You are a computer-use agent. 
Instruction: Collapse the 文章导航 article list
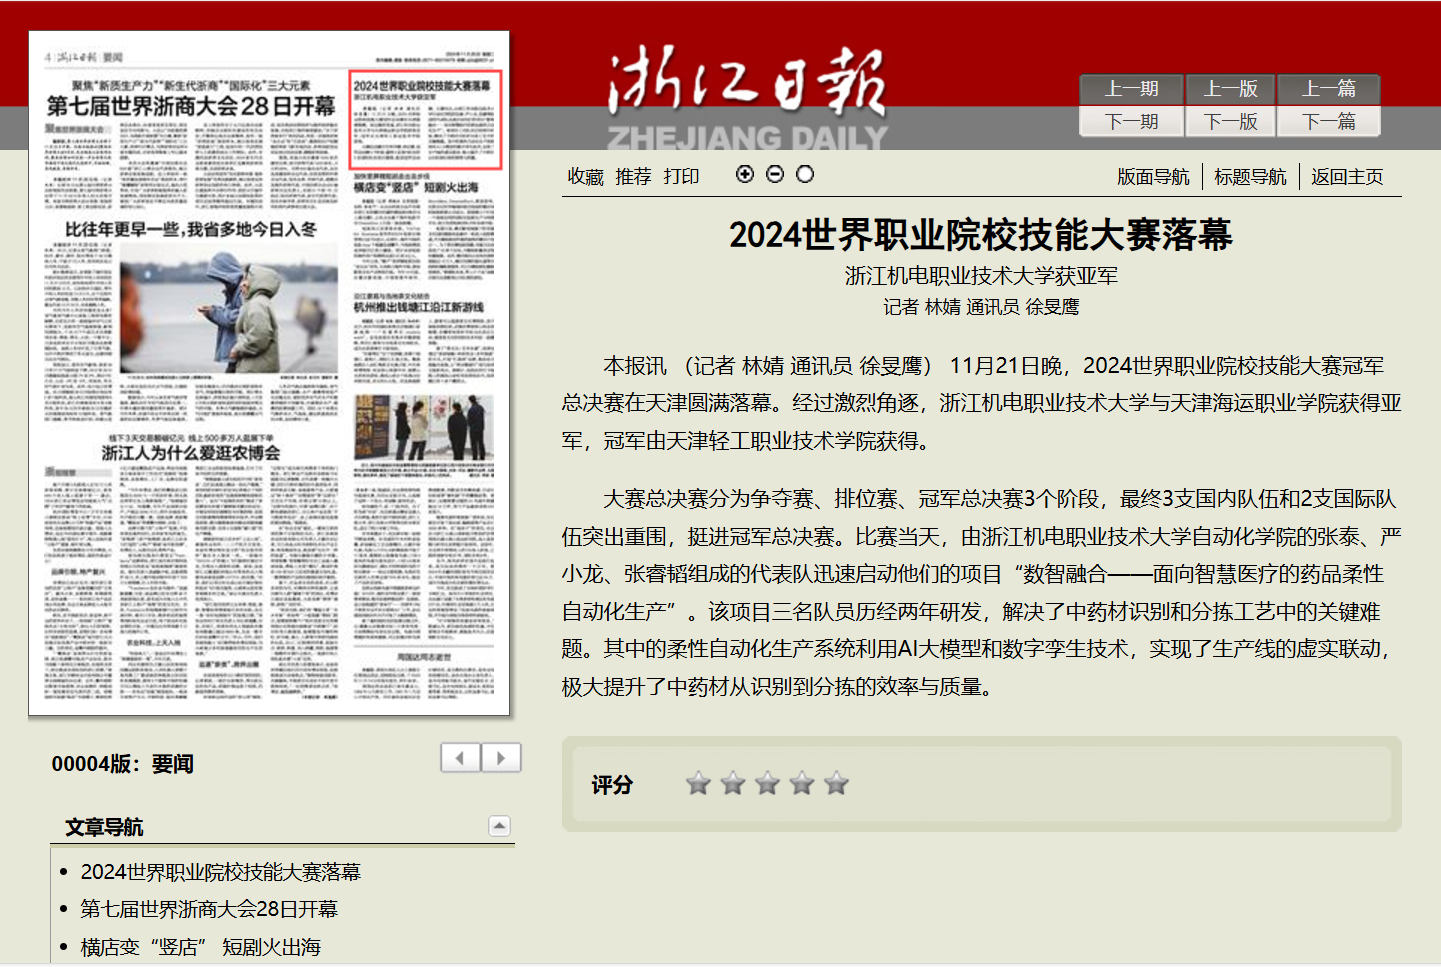point(499,826)
